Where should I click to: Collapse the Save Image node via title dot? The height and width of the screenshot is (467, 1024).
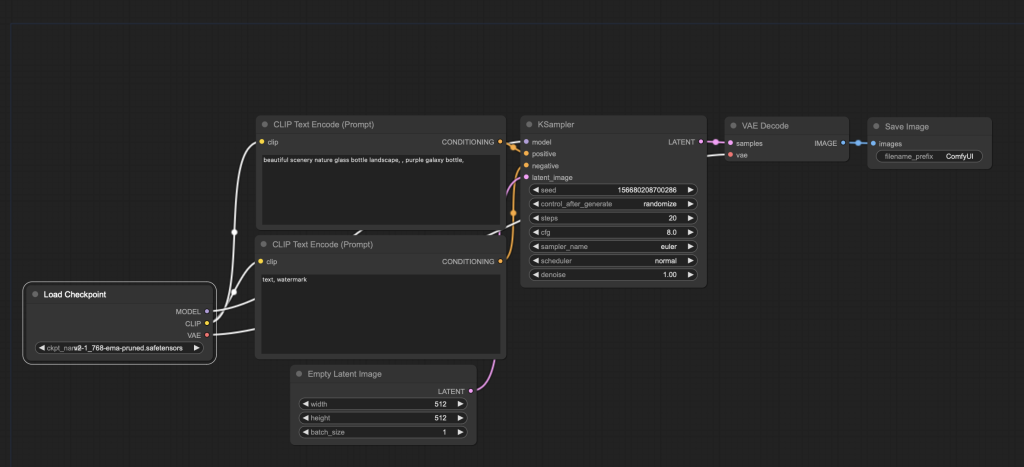coord(876,127)
